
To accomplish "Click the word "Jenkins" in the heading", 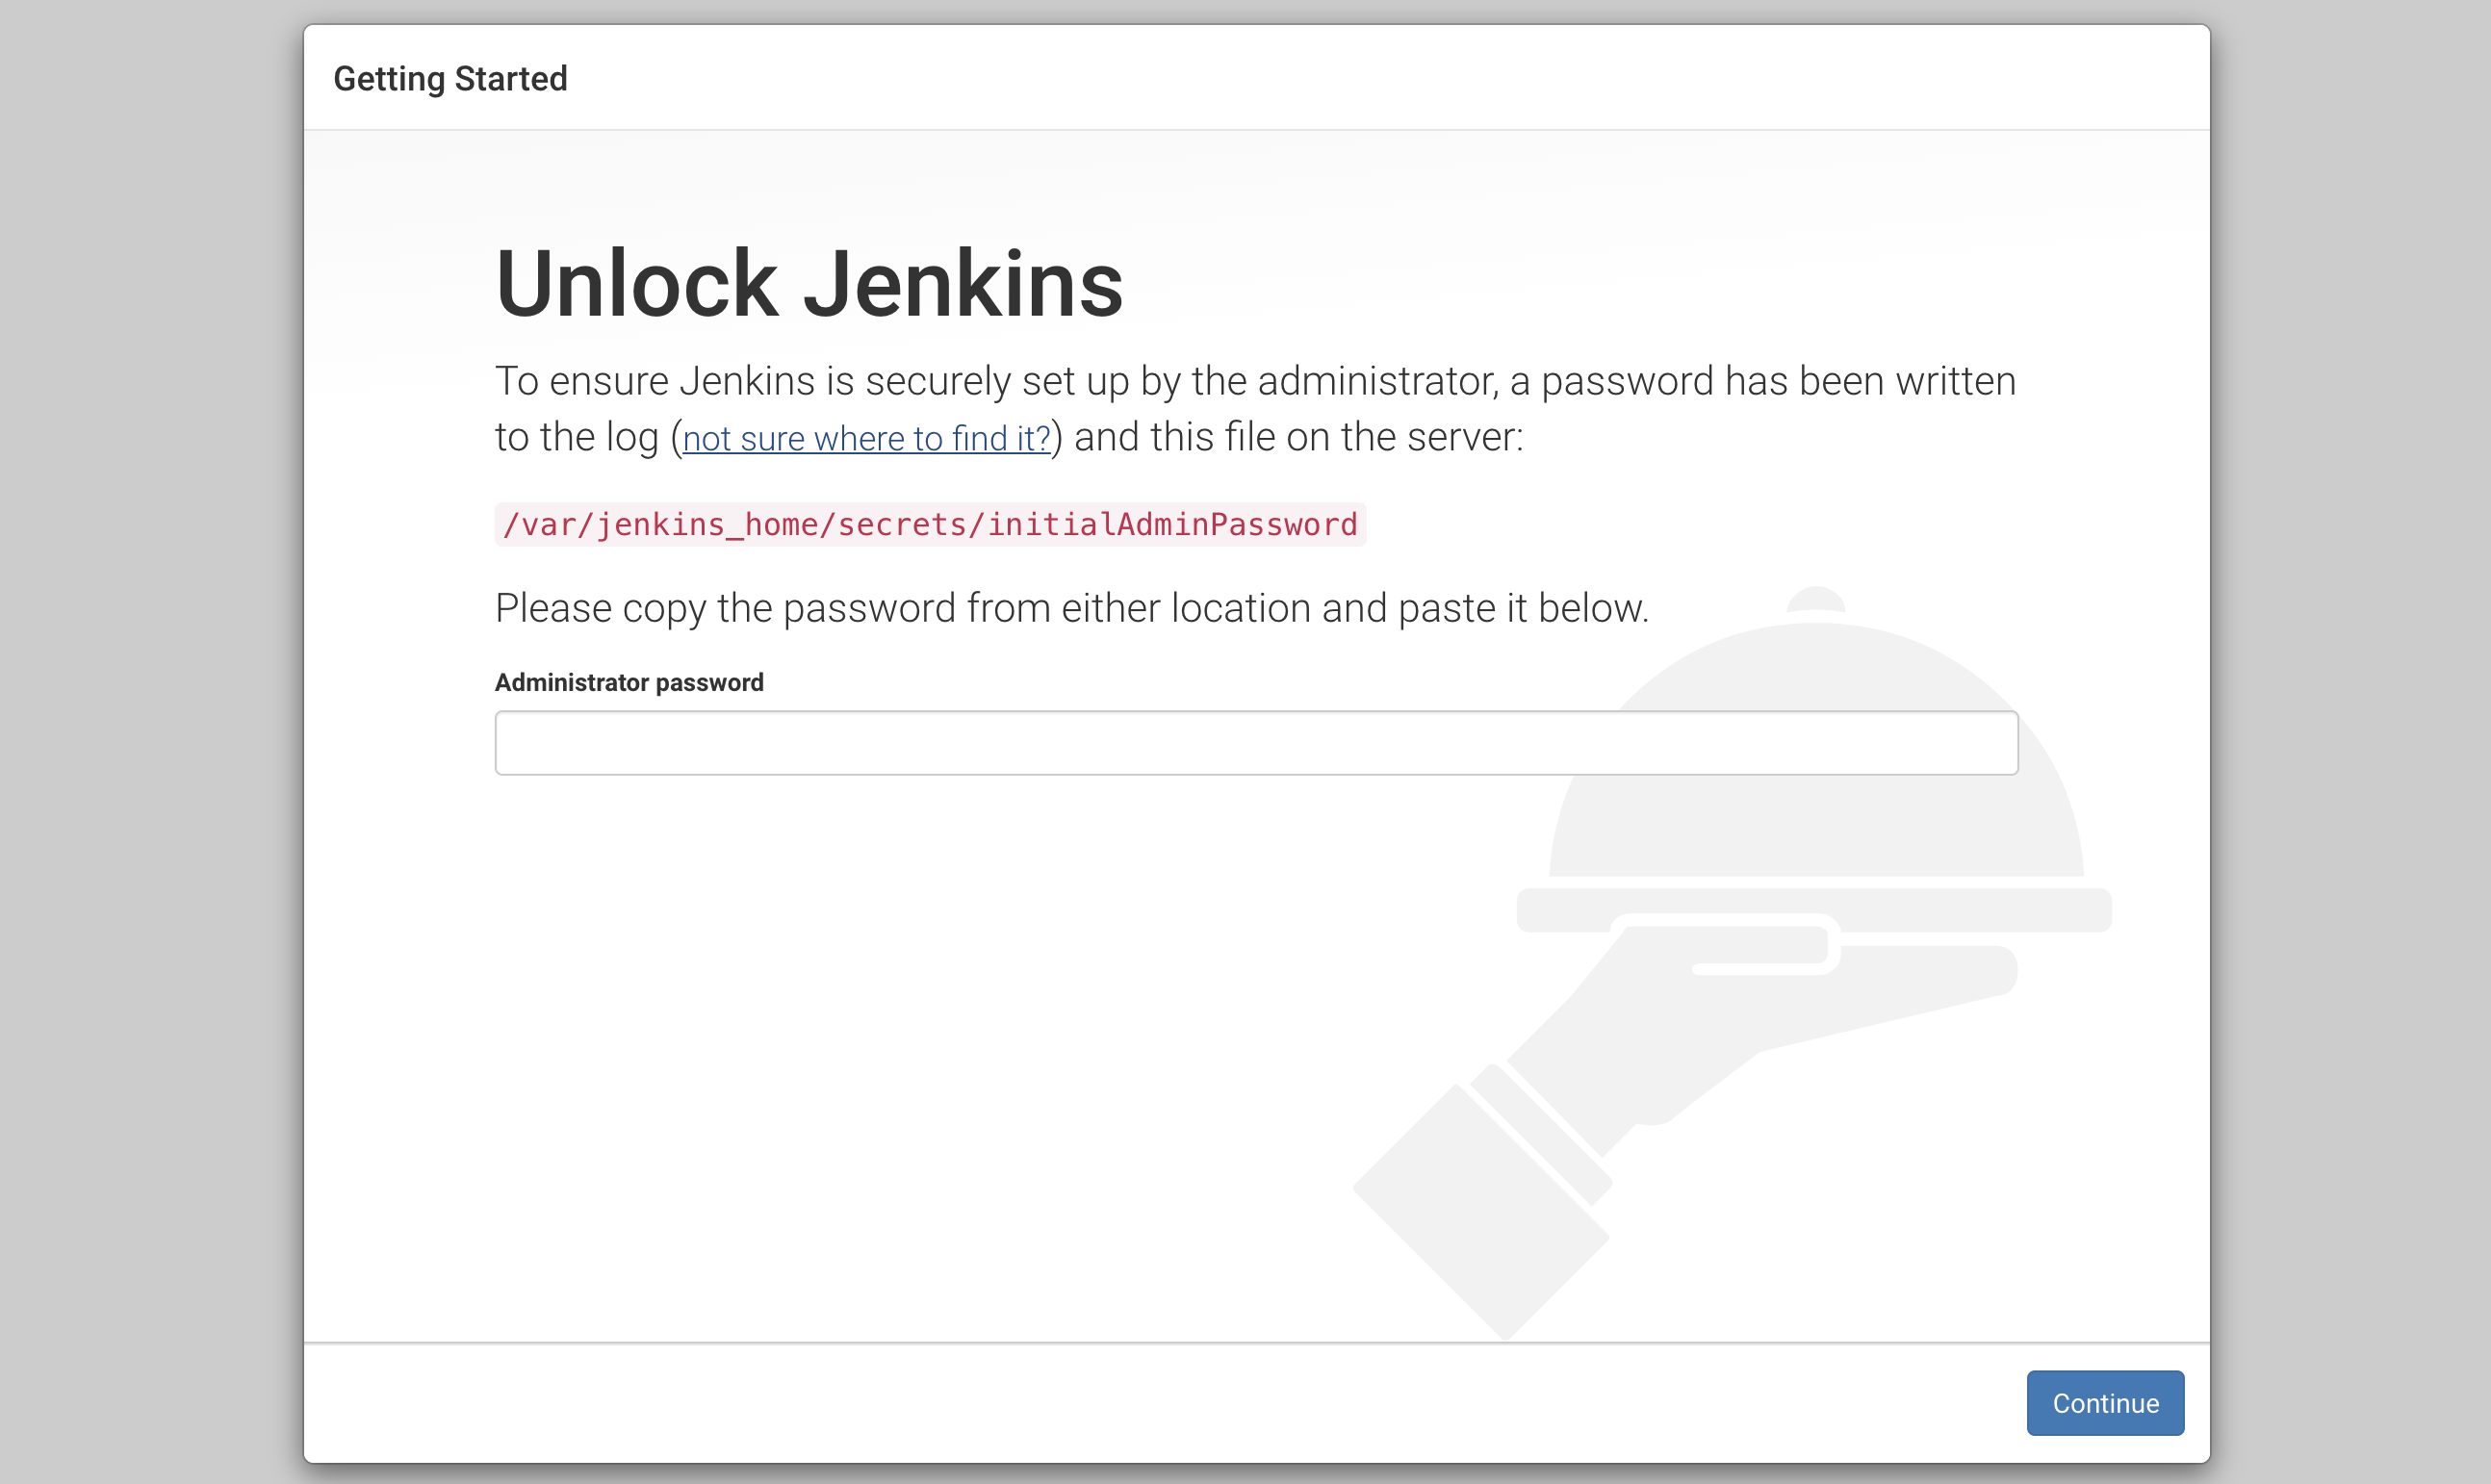I will tap(963, 284).
